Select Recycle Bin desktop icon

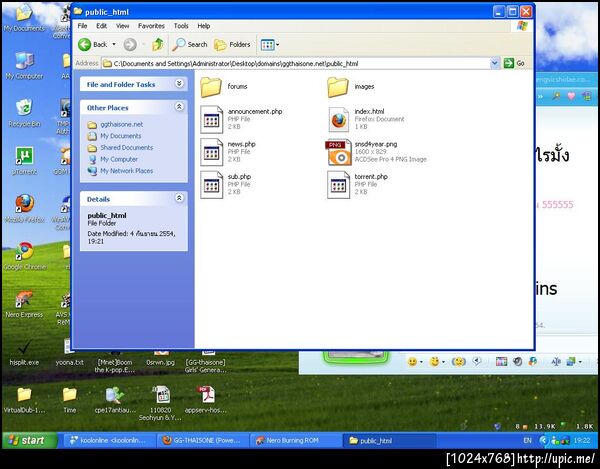point(24,108)
